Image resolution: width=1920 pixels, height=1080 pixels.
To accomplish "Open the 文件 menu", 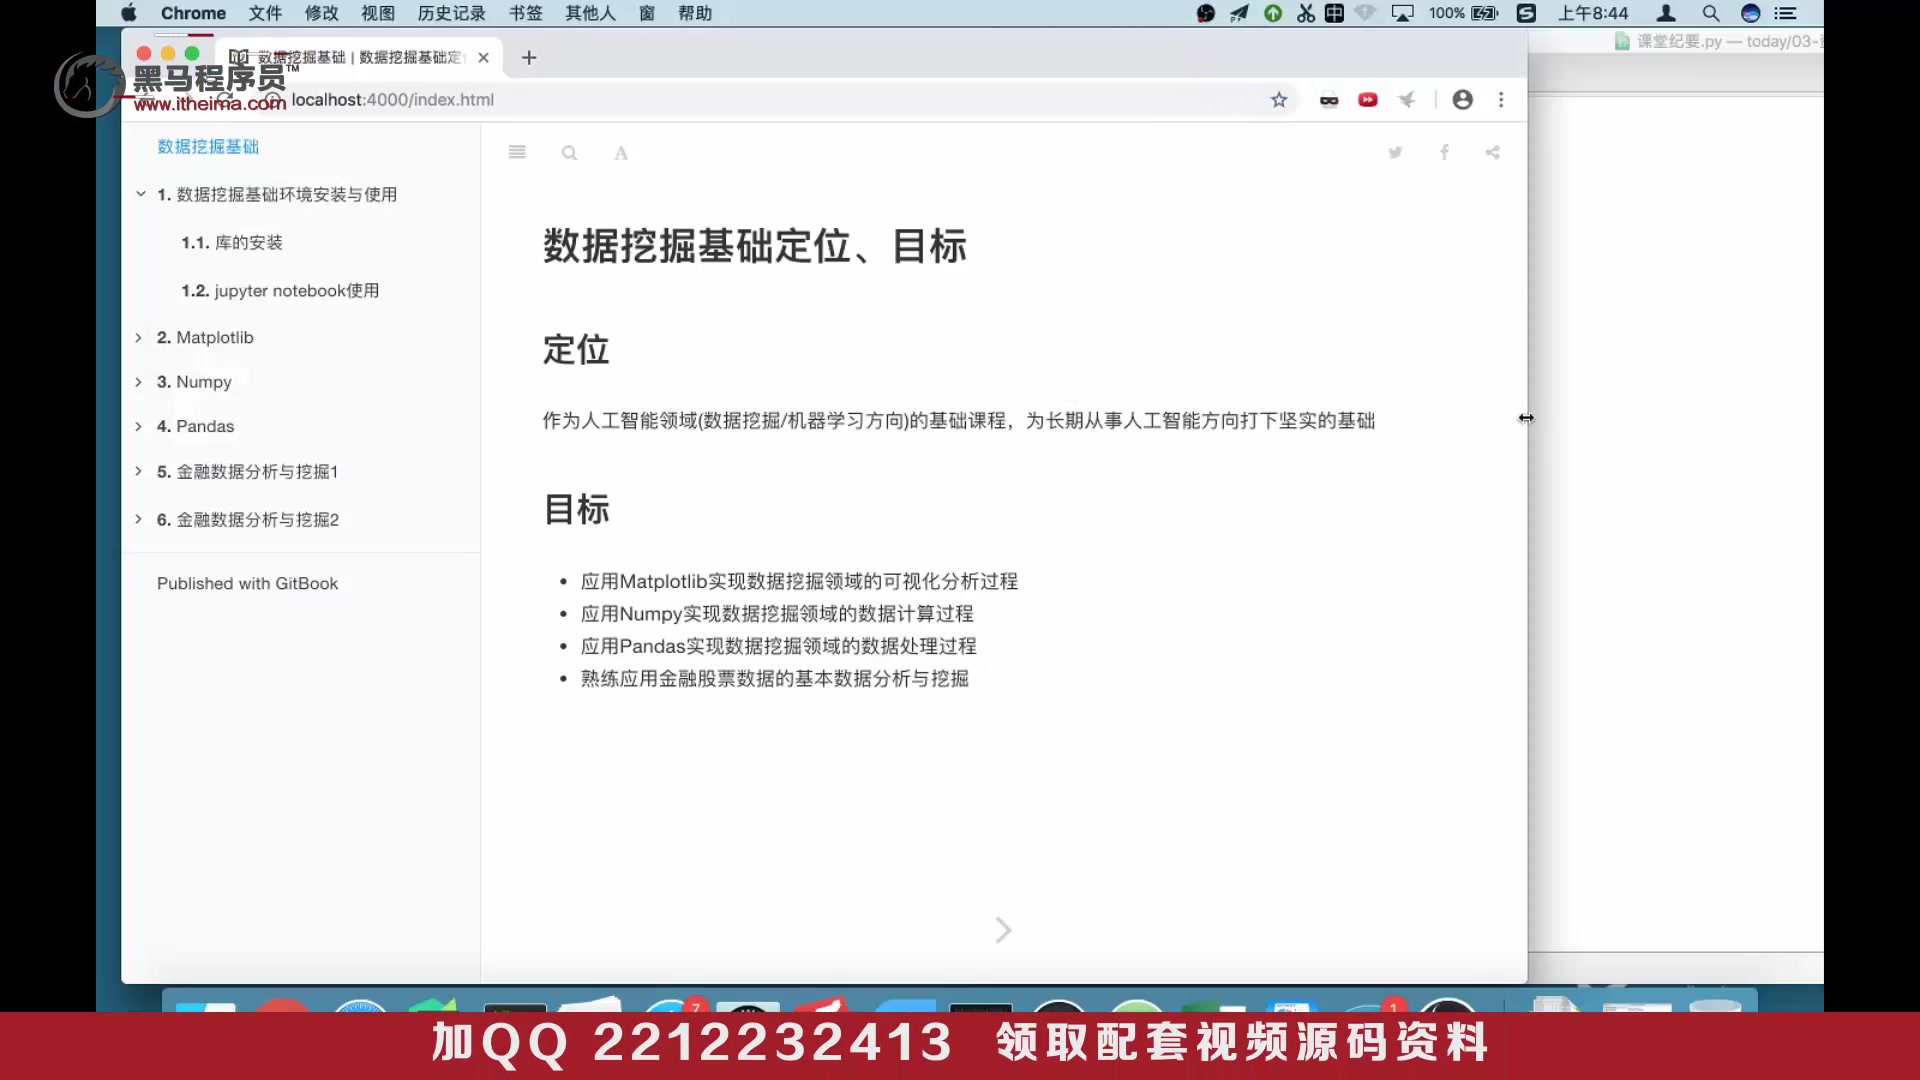I will (265, 13).
